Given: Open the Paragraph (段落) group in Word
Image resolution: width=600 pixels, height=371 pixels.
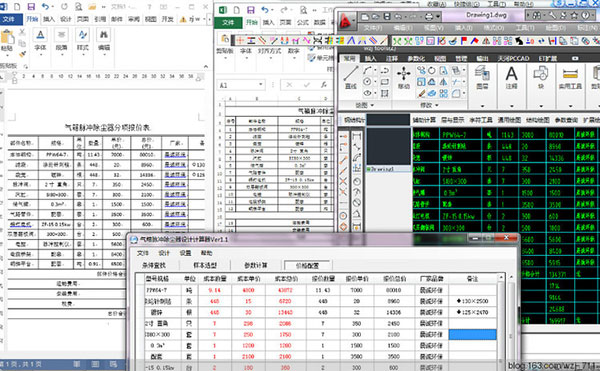Looking at the screenshot, I should click(x=61, y=41).
